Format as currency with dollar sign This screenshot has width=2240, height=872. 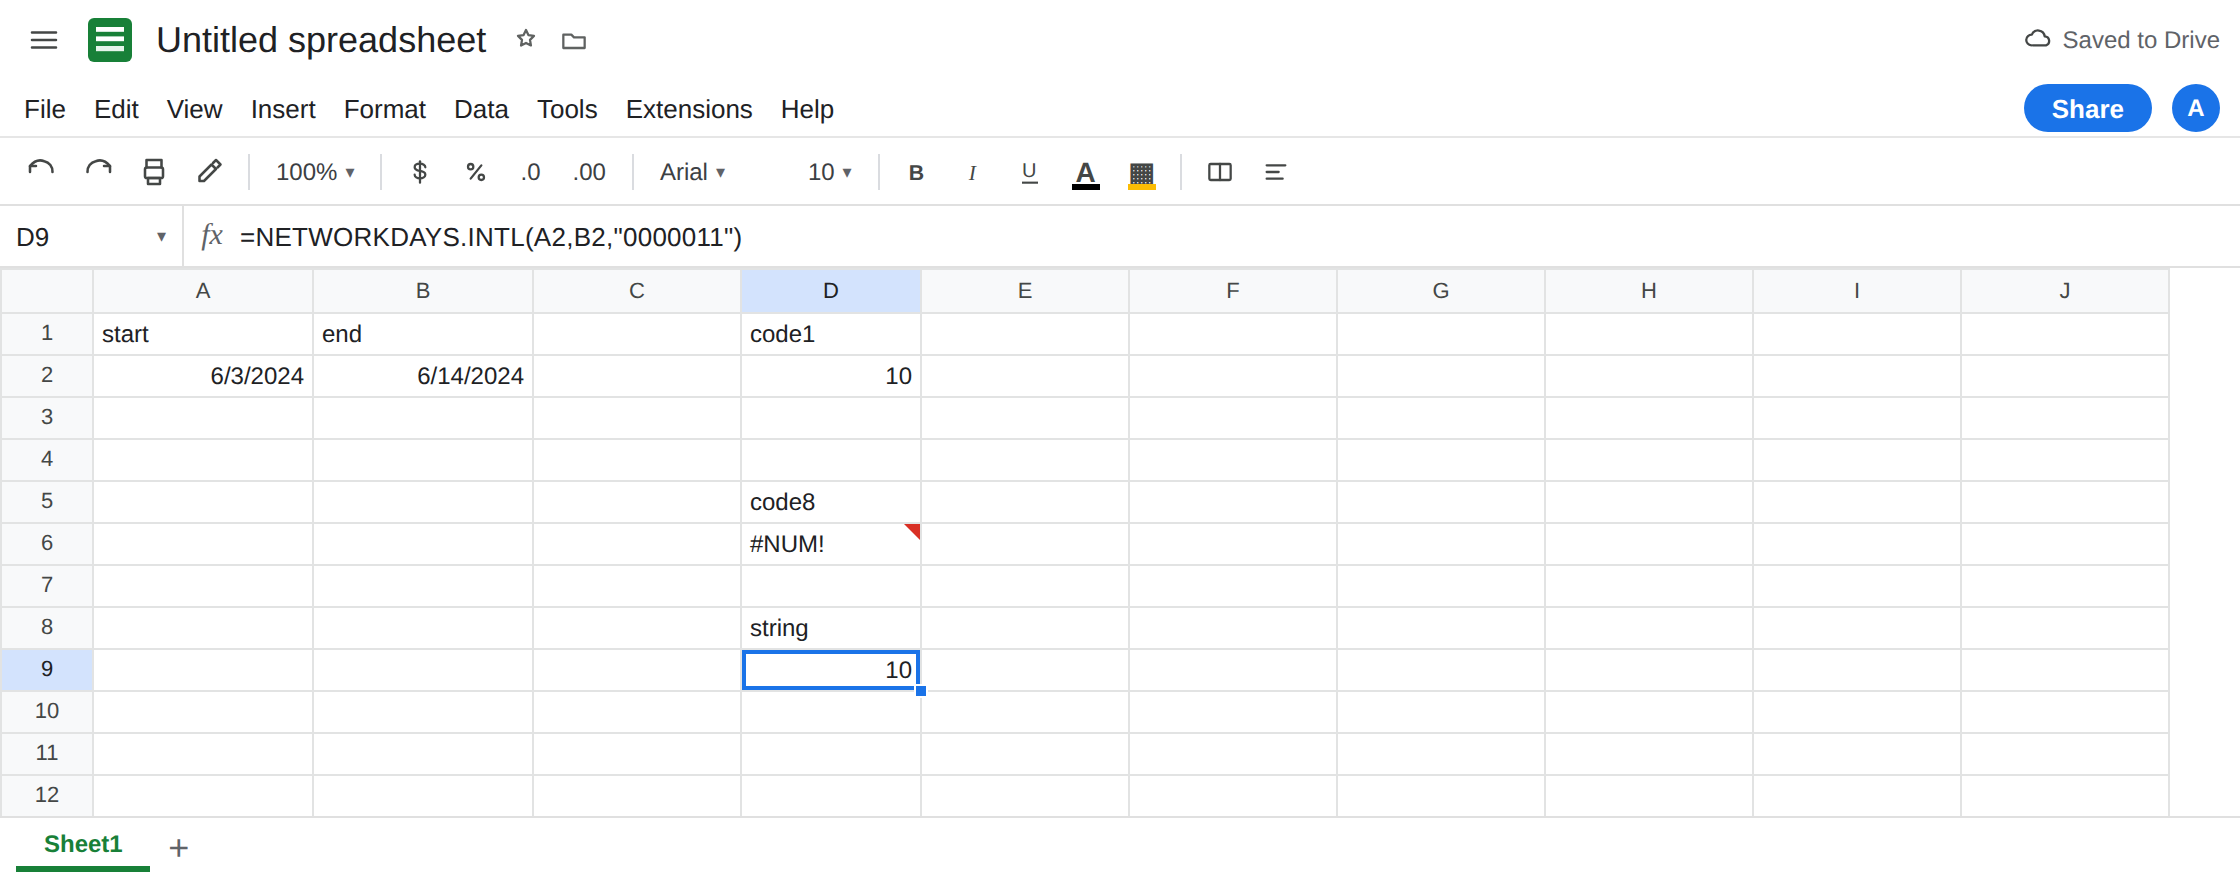click(x=420, y=172)
